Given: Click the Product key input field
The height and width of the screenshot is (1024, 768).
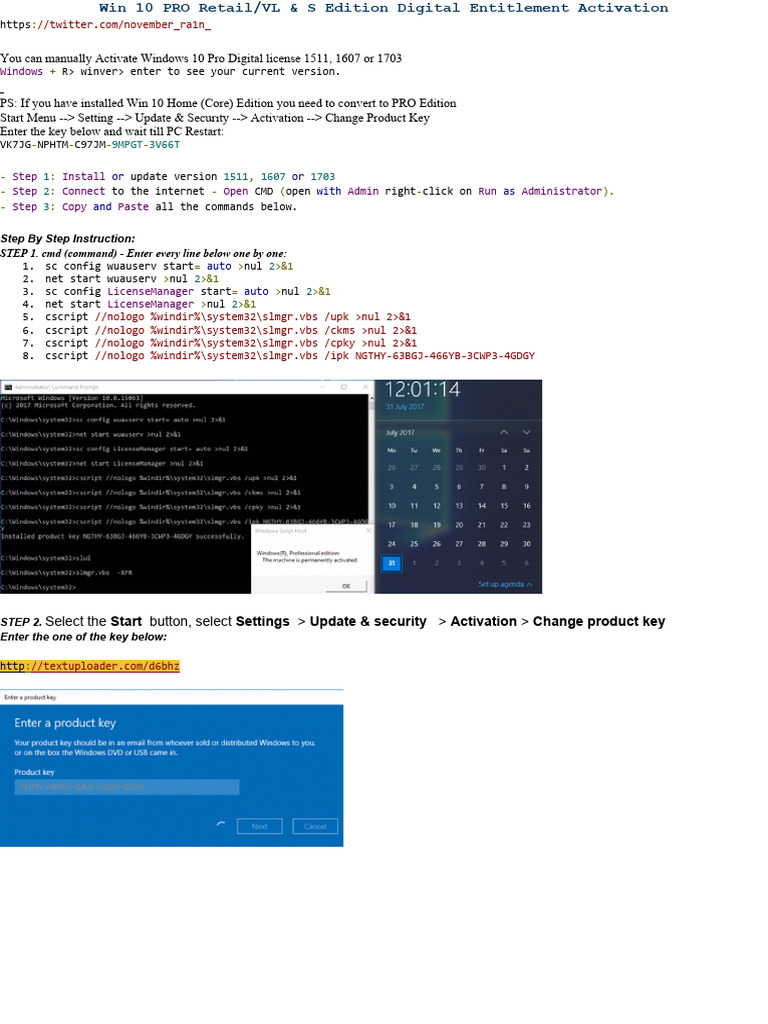Looking at the screenshot, I should (x=127, y=787).
